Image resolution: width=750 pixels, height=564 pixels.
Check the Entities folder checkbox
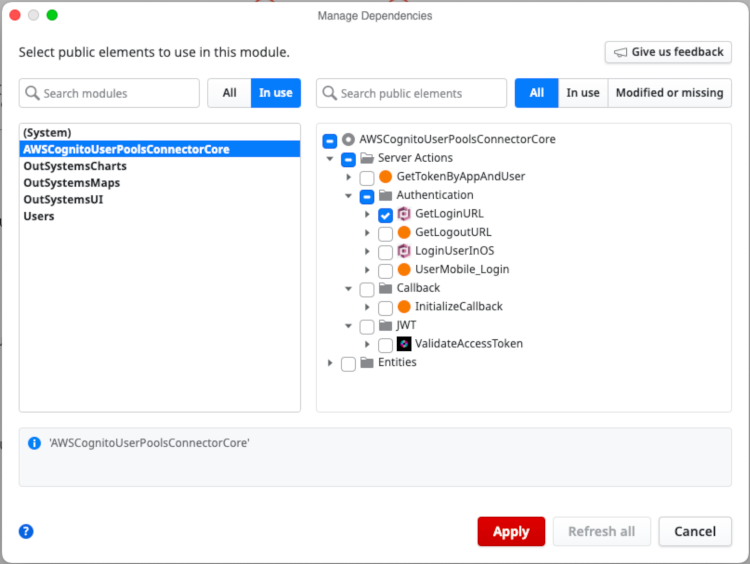point(348,364)
